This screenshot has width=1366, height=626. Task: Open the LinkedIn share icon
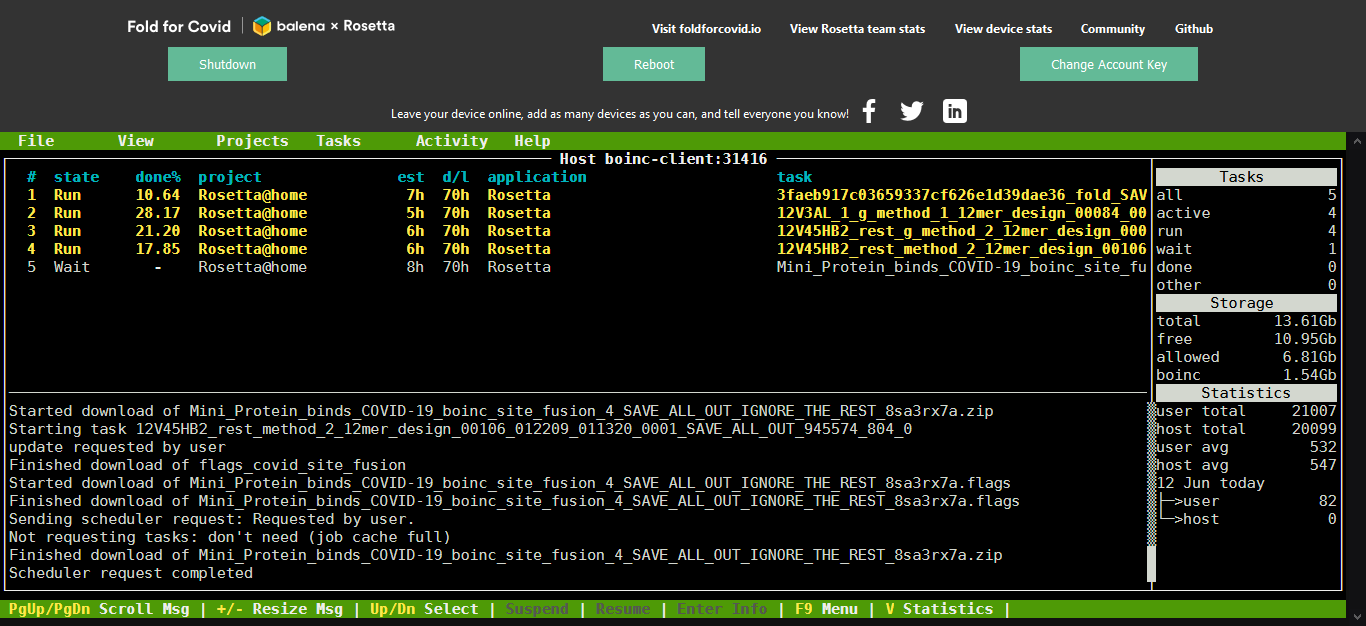pyautogui.click(x=955, y=111)
